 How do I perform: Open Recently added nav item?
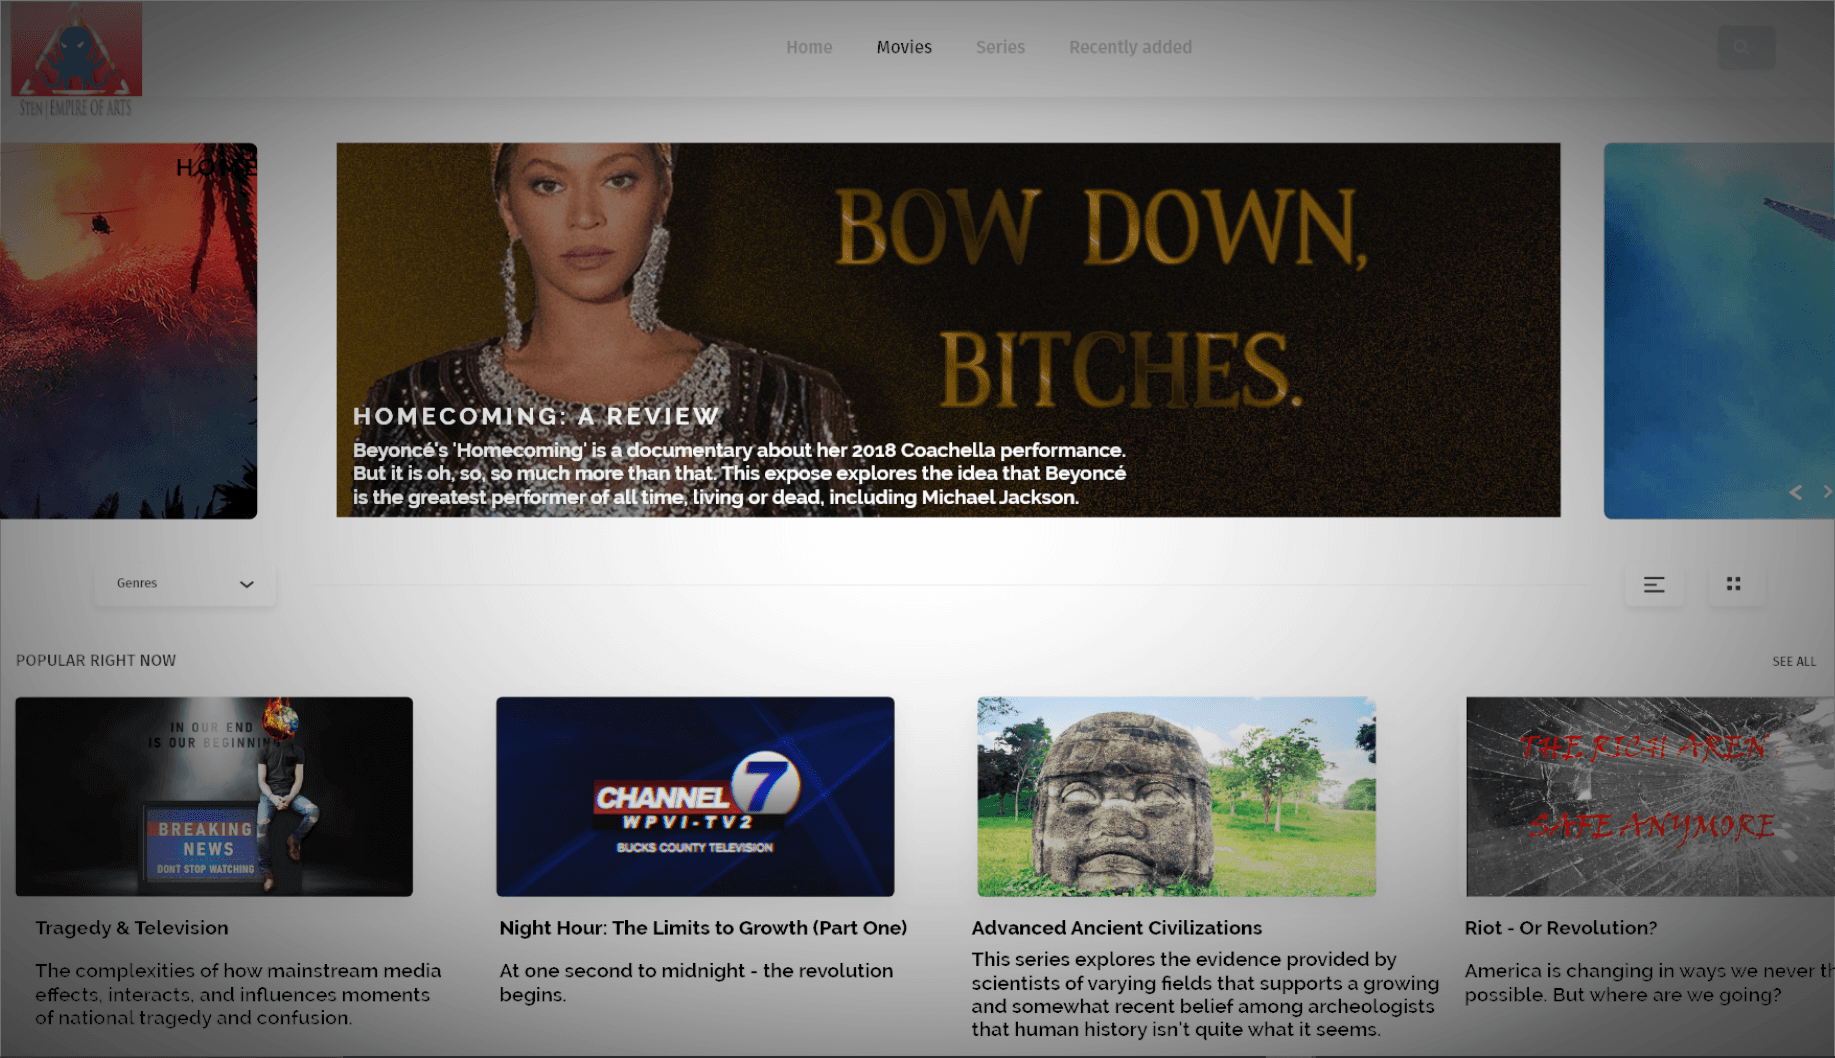(1130, 47)
